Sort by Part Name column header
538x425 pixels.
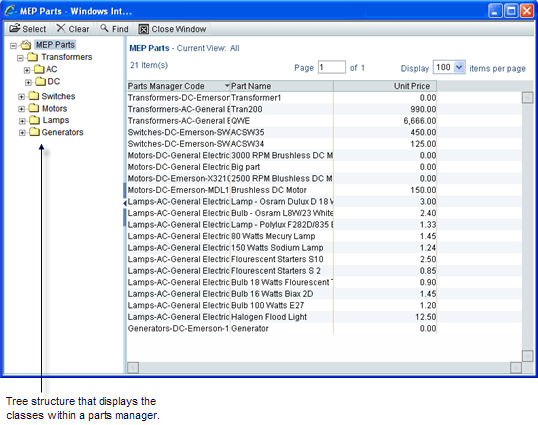pos(281,86)
